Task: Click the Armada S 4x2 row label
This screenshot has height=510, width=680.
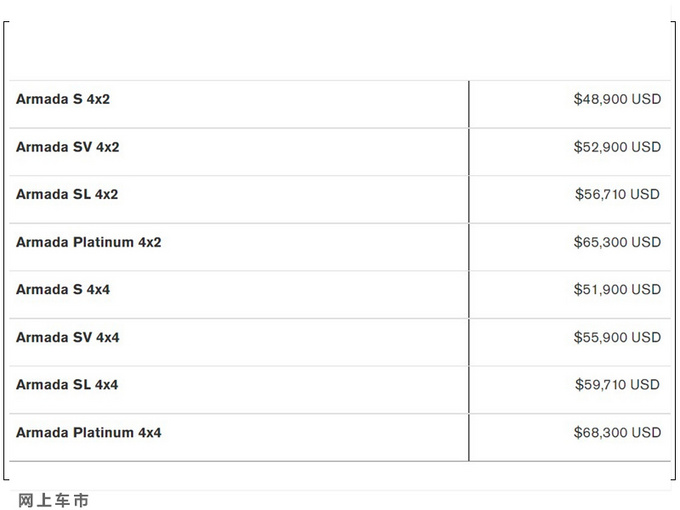Action: pyautogui.click(x=63, y=100)
